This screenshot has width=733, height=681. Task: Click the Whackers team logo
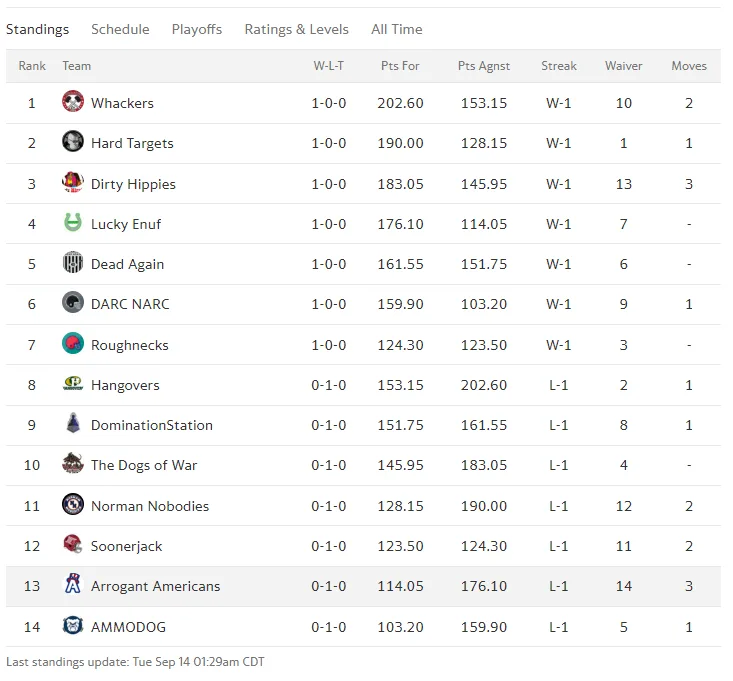click(73, 101)
